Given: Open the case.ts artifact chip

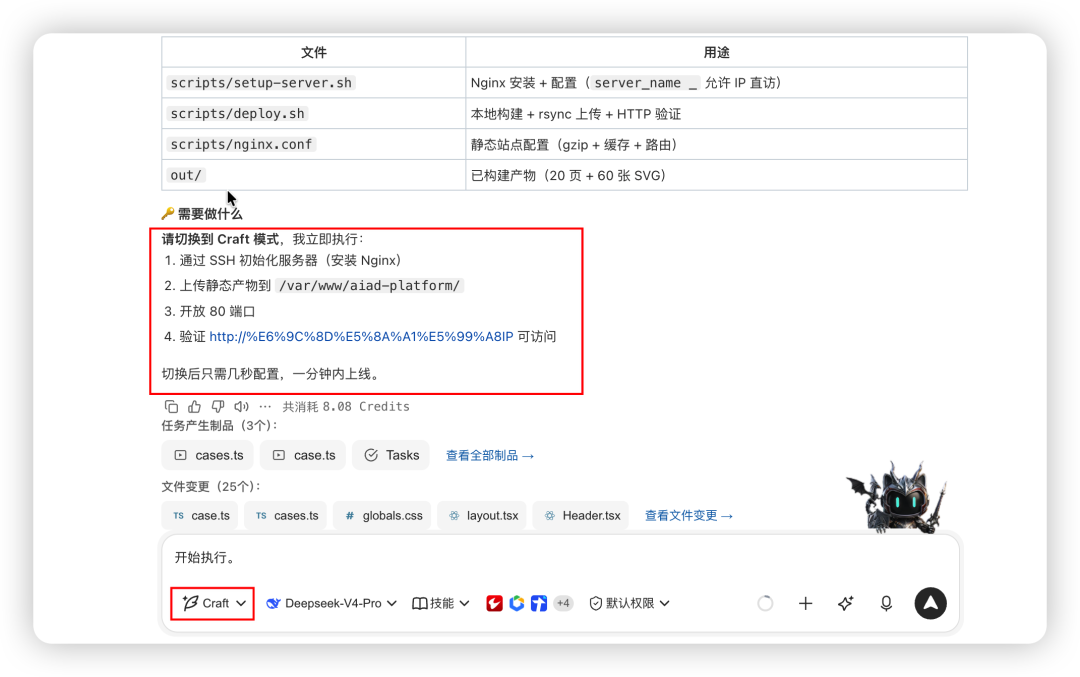Looking at the screenshot, I should [303, 455].
